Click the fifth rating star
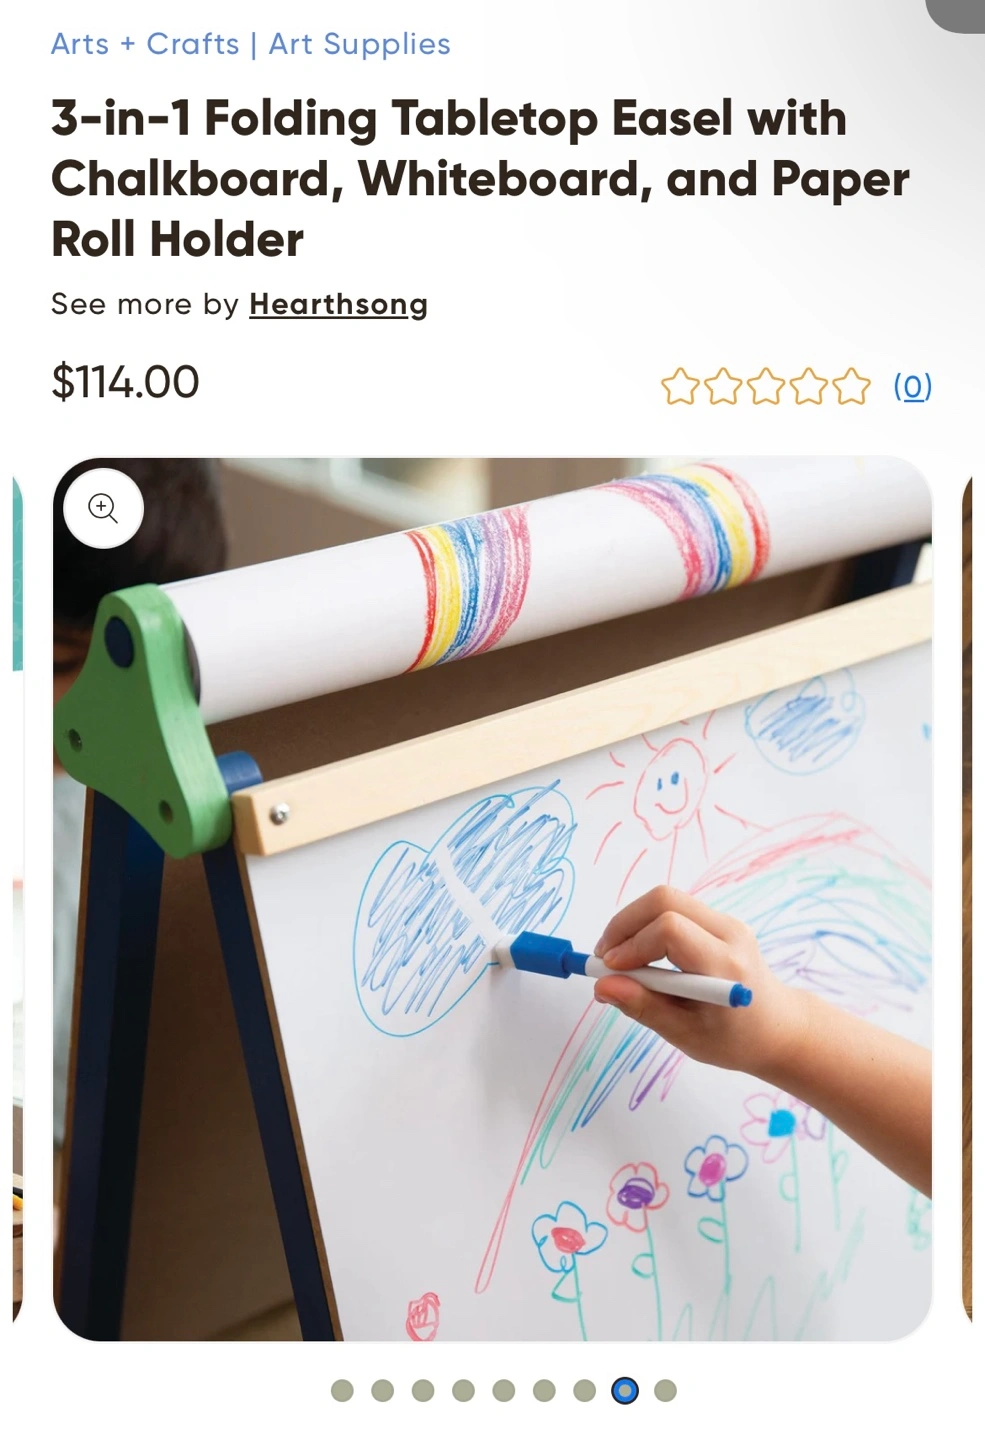The width and height of the screenshot is (985, 1440). [851, 386]
